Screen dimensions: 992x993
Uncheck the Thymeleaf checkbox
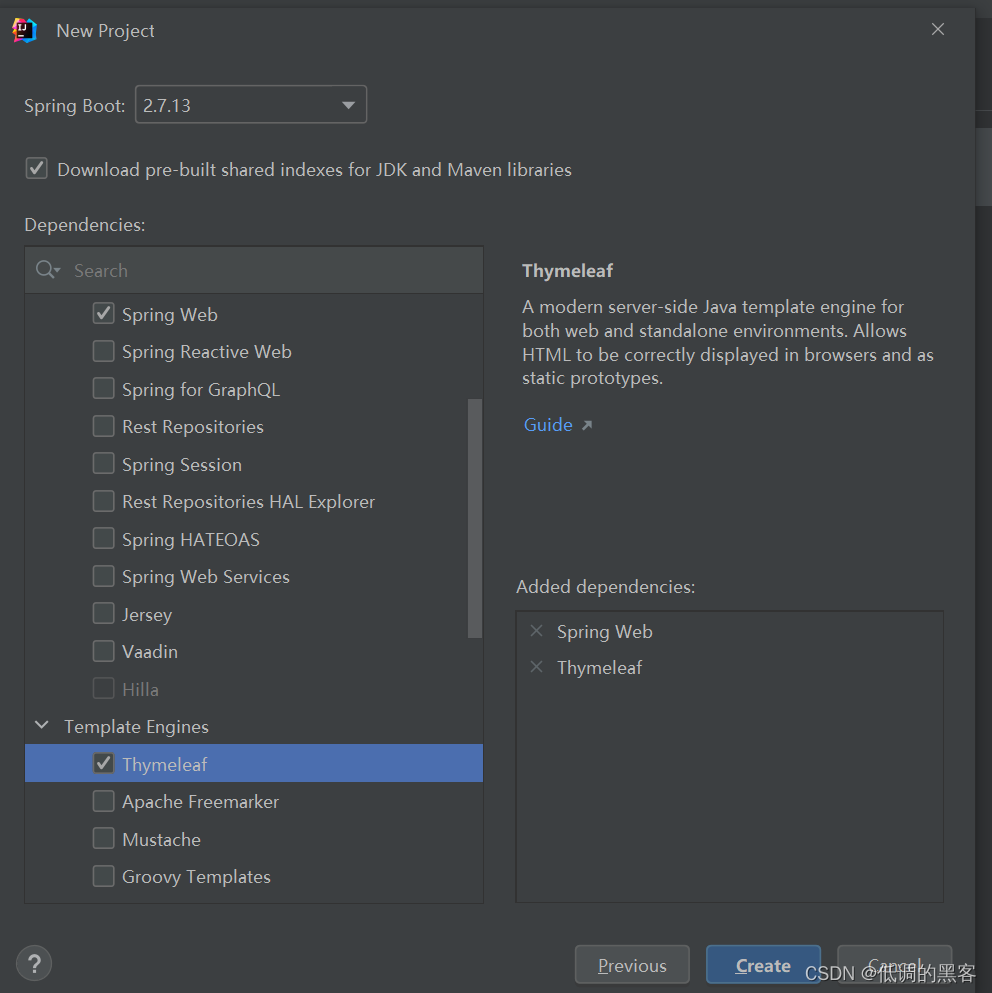point(103,763)
